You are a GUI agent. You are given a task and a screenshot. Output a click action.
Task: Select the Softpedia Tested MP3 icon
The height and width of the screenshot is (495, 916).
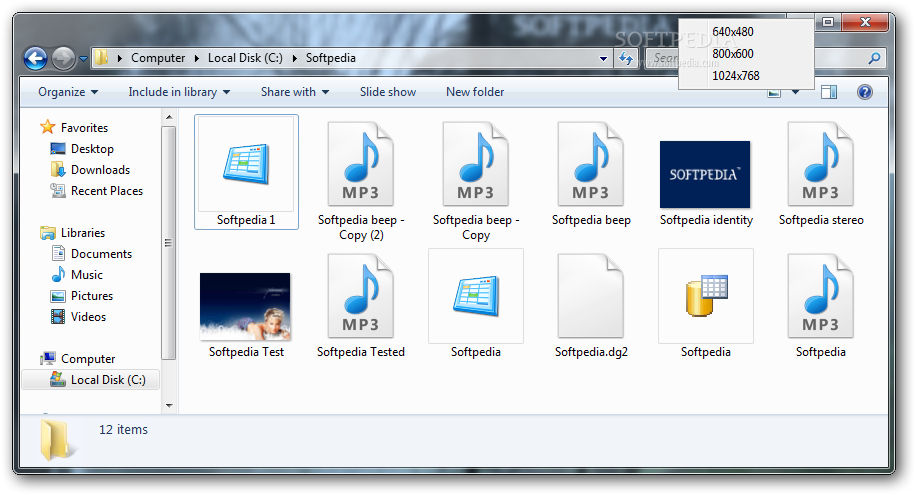[x=361, y=296]
